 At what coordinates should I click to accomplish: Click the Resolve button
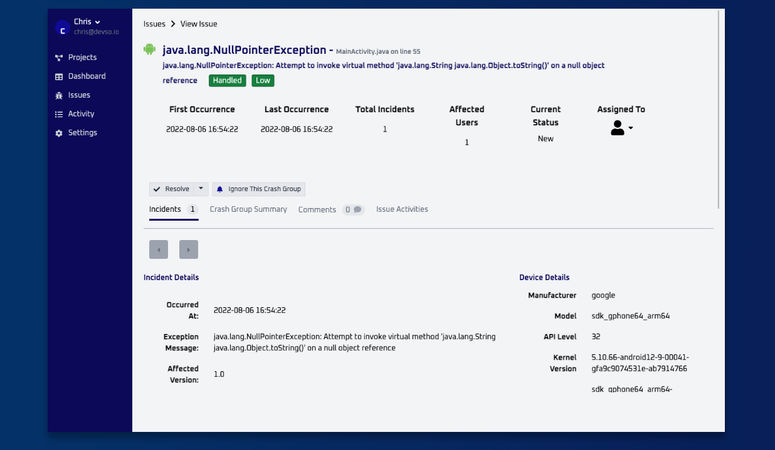pyautogui.click(x=172, y=189)
